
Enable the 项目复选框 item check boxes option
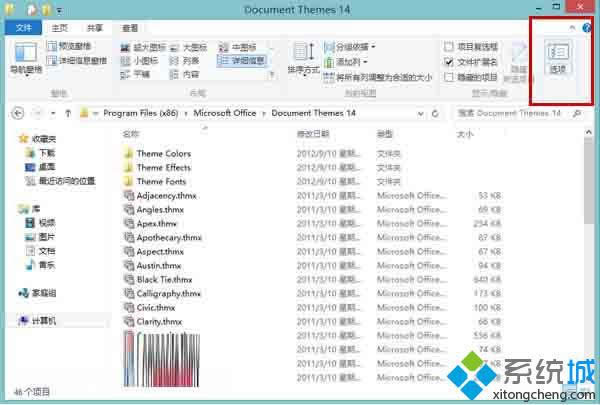[x=471, y=47]
